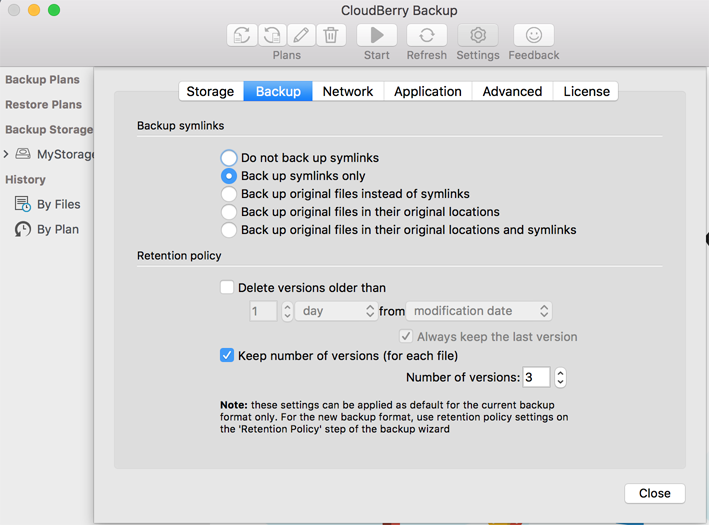Open Feedback via the smiley icon
Screen dimensions: 709x525
pyautogui.click(x=534, y=35)
